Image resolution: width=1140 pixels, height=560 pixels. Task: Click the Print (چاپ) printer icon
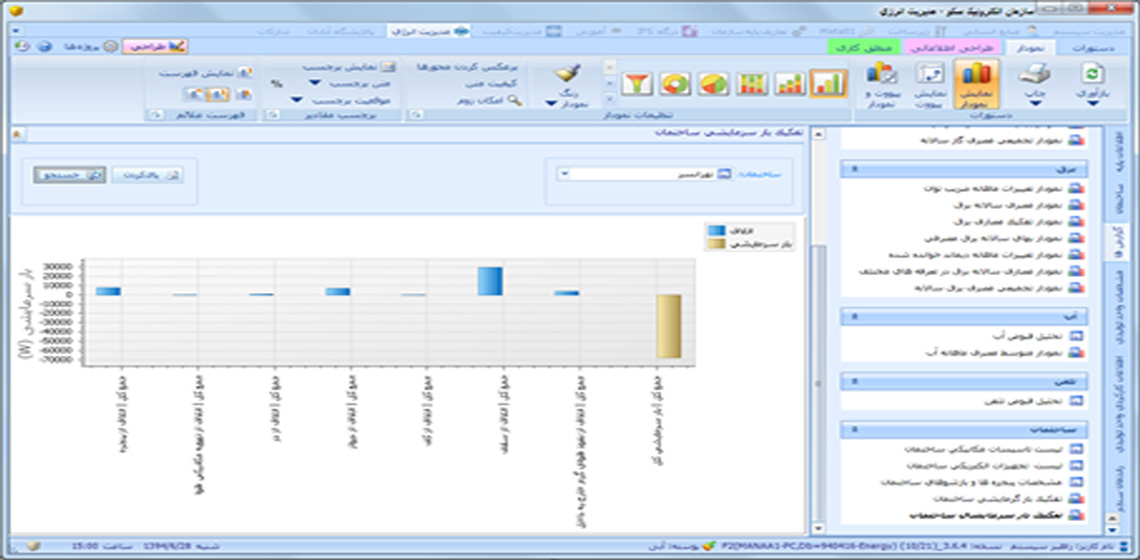[x=1034, y=80]
